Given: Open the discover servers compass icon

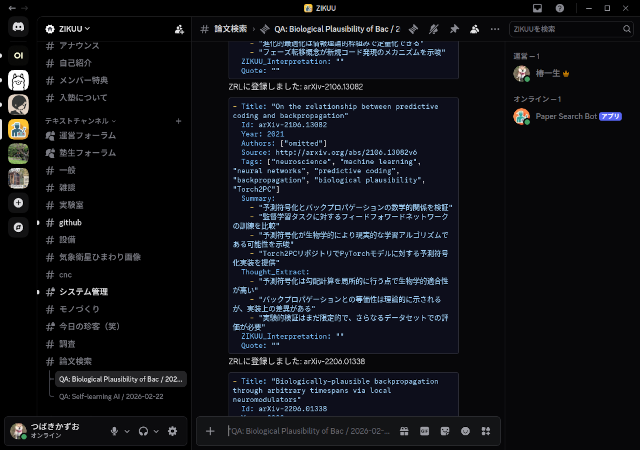Looking at the screenshot, I should point(18,227).
